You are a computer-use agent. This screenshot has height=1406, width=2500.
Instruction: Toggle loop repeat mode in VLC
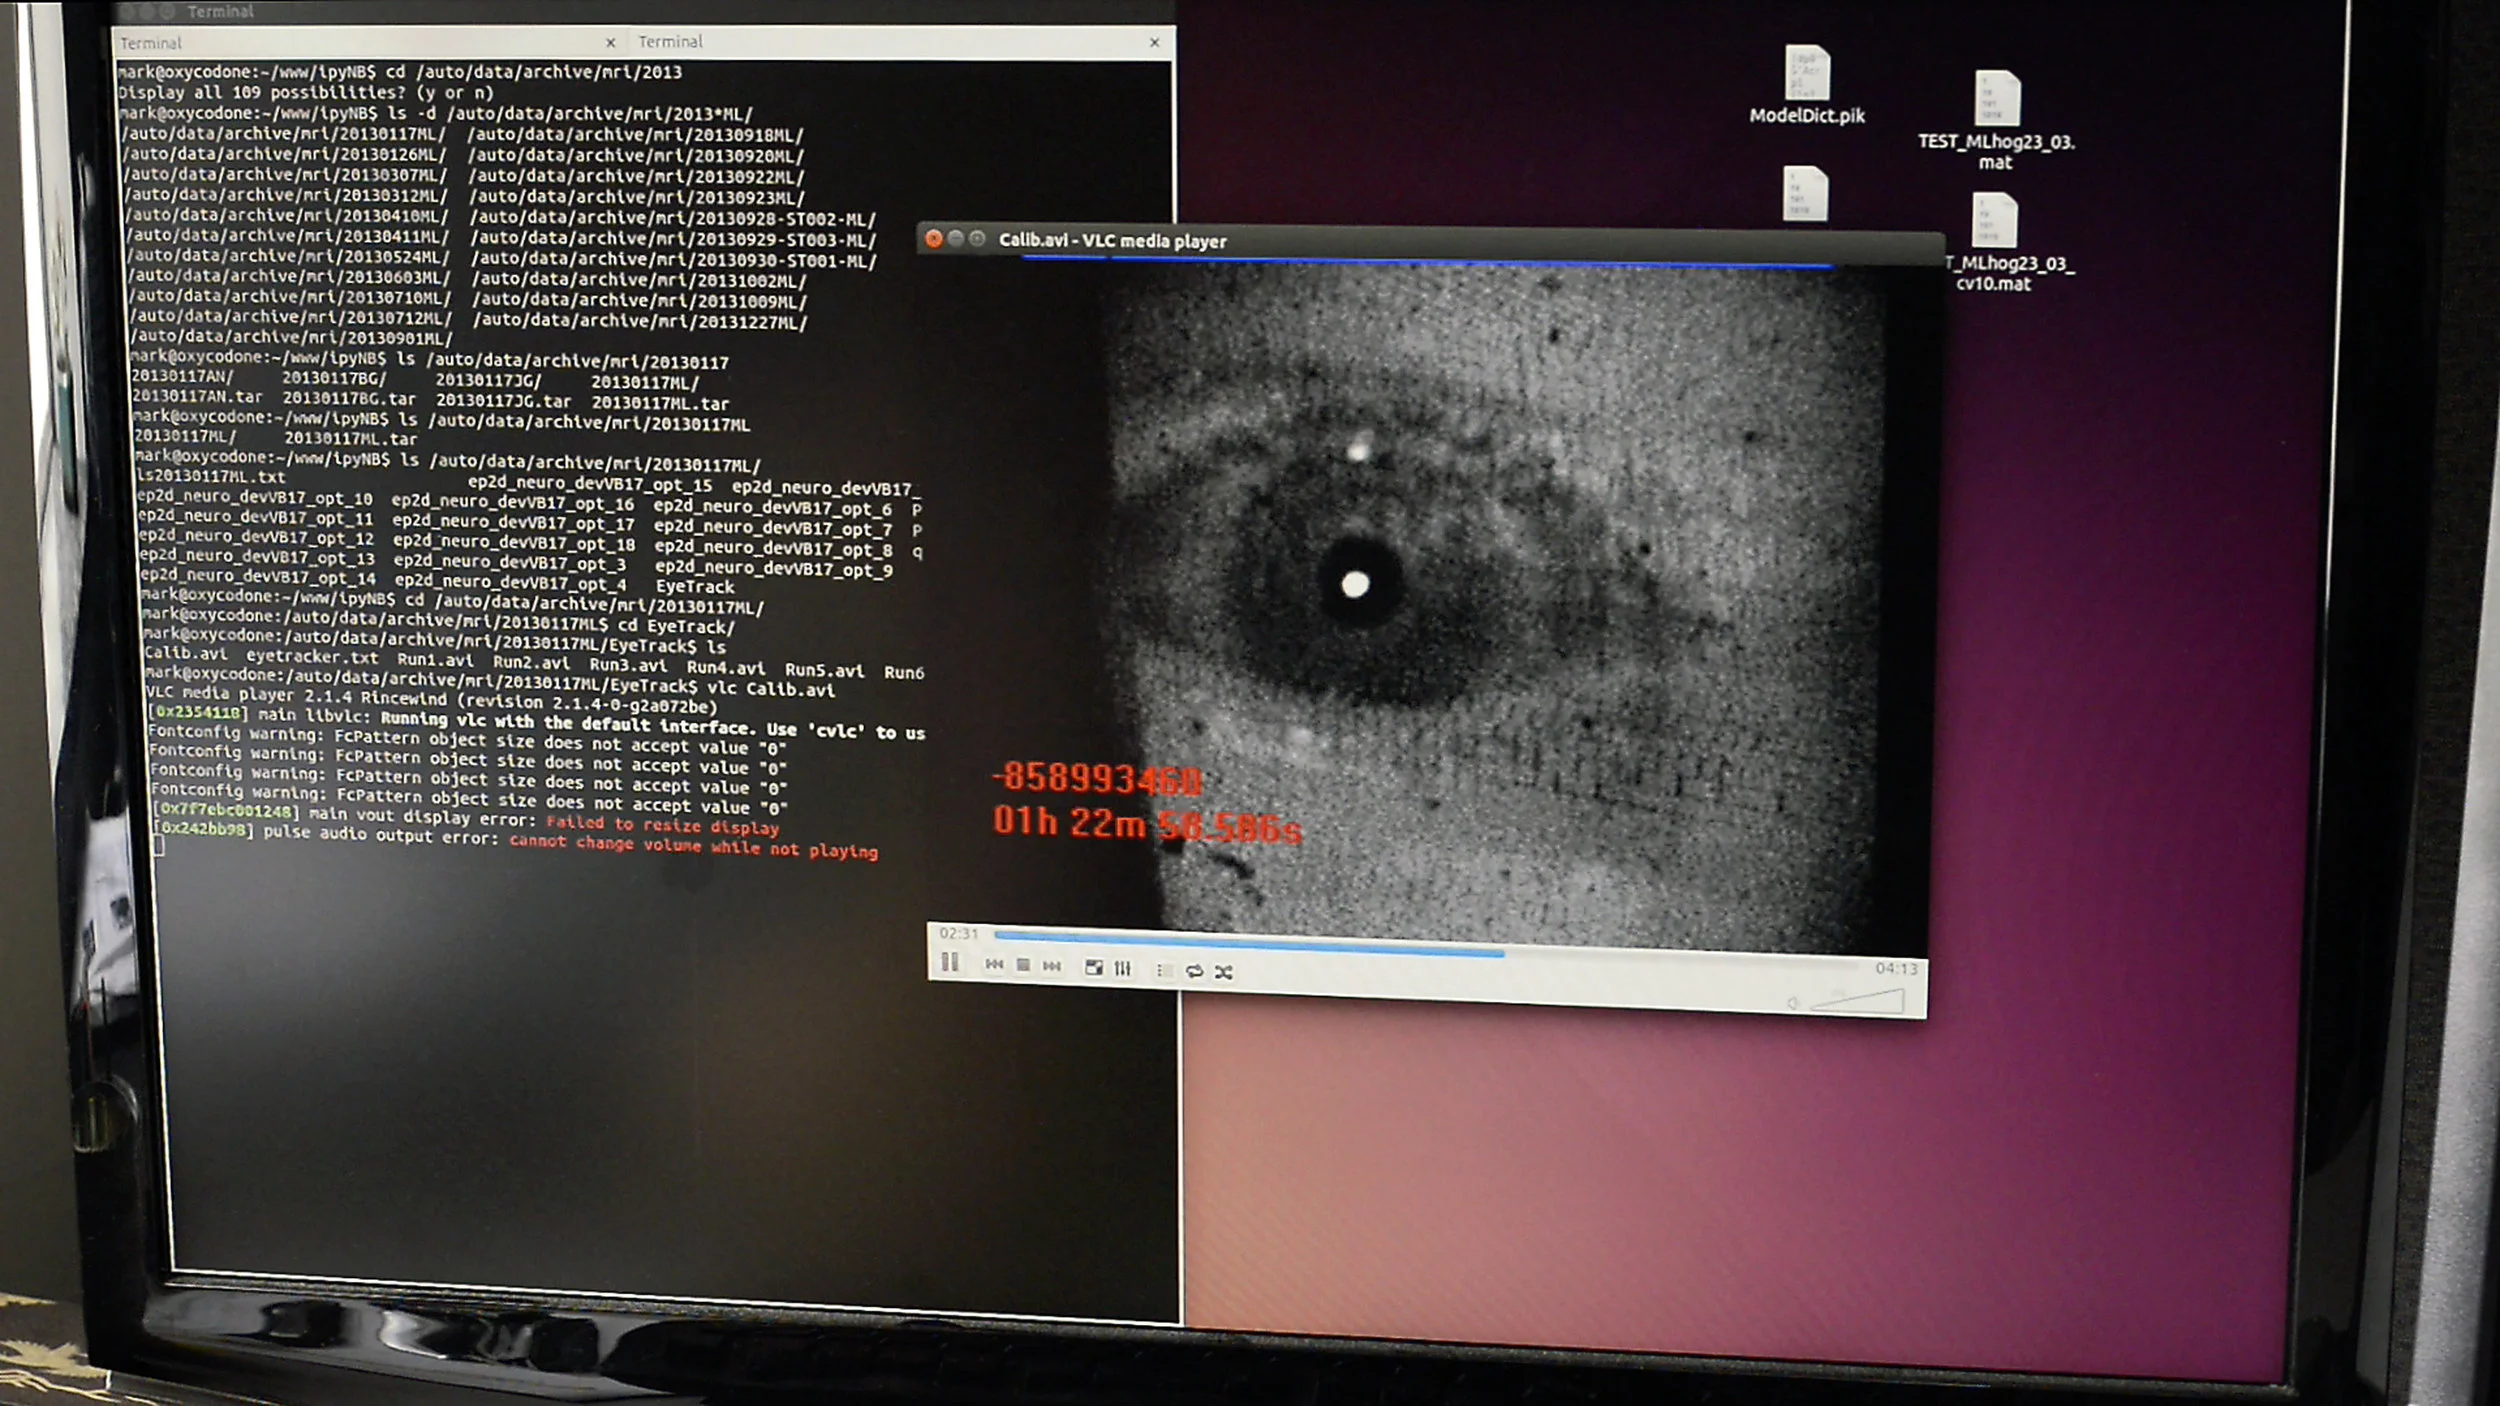[1194, 971]
